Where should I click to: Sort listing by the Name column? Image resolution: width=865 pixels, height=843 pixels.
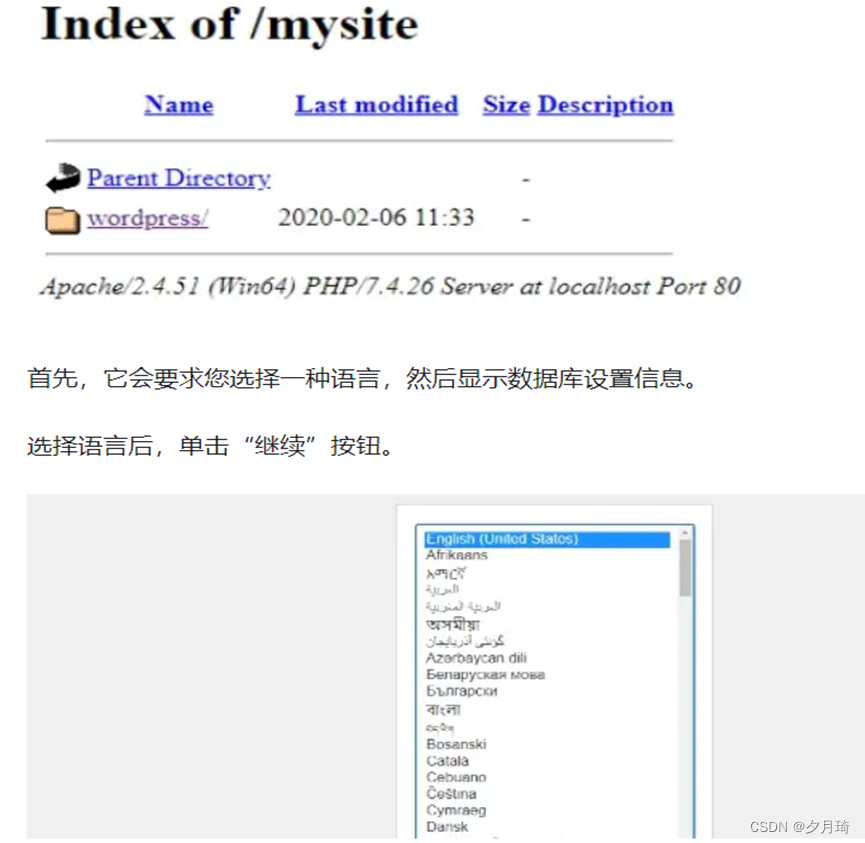(178, 105)
